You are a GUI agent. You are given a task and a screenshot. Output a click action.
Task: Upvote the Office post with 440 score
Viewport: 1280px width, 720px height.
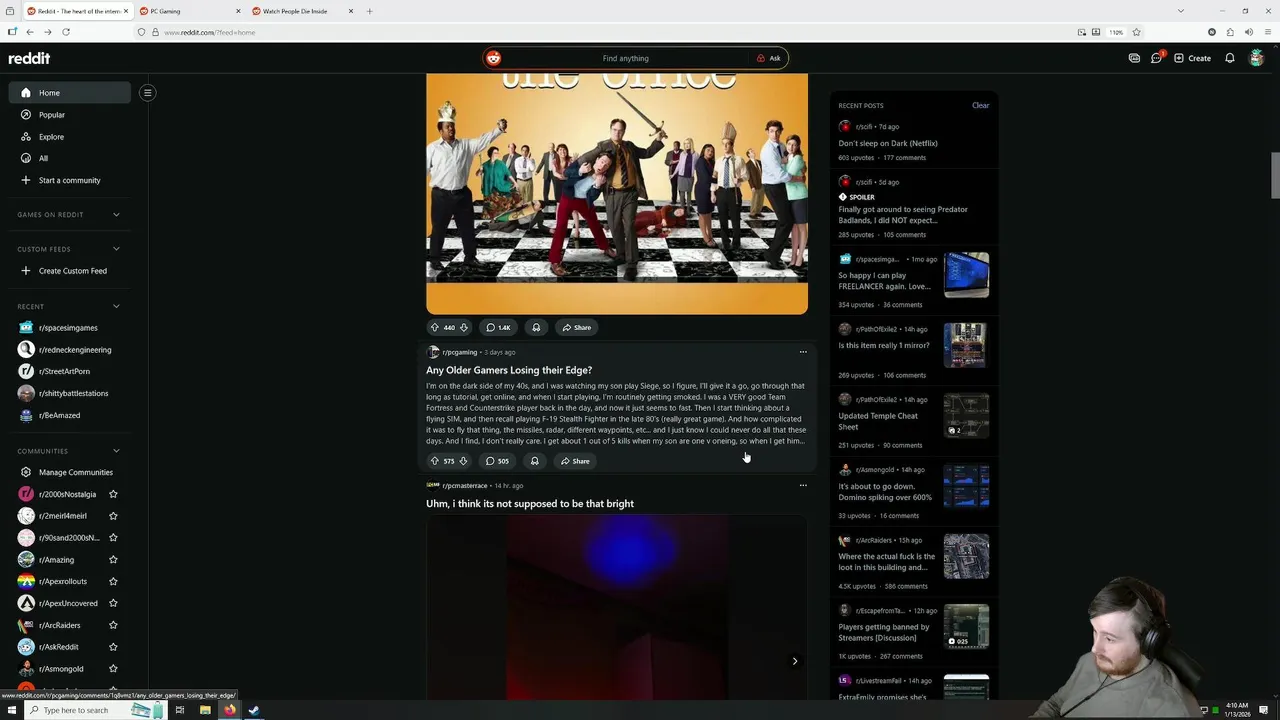(x=434, y=327)
